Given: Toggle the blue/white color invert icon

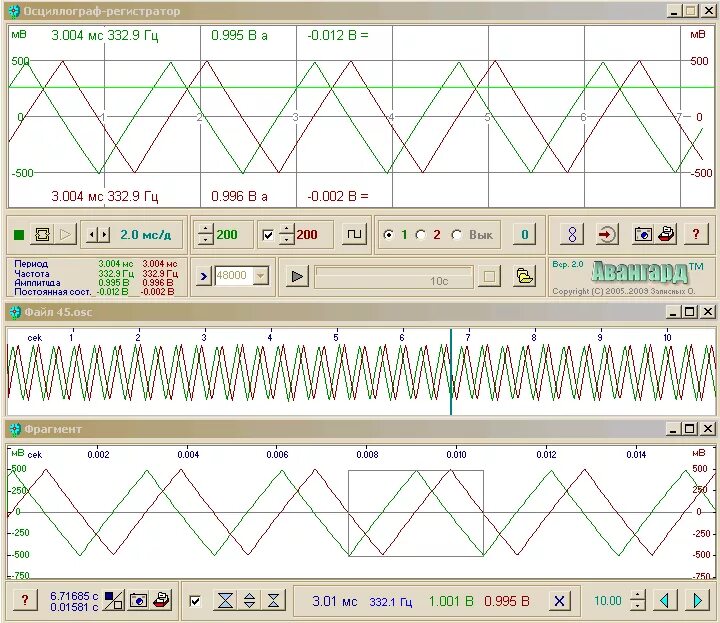Looking at the screenshot, I should tap(113, 600).
